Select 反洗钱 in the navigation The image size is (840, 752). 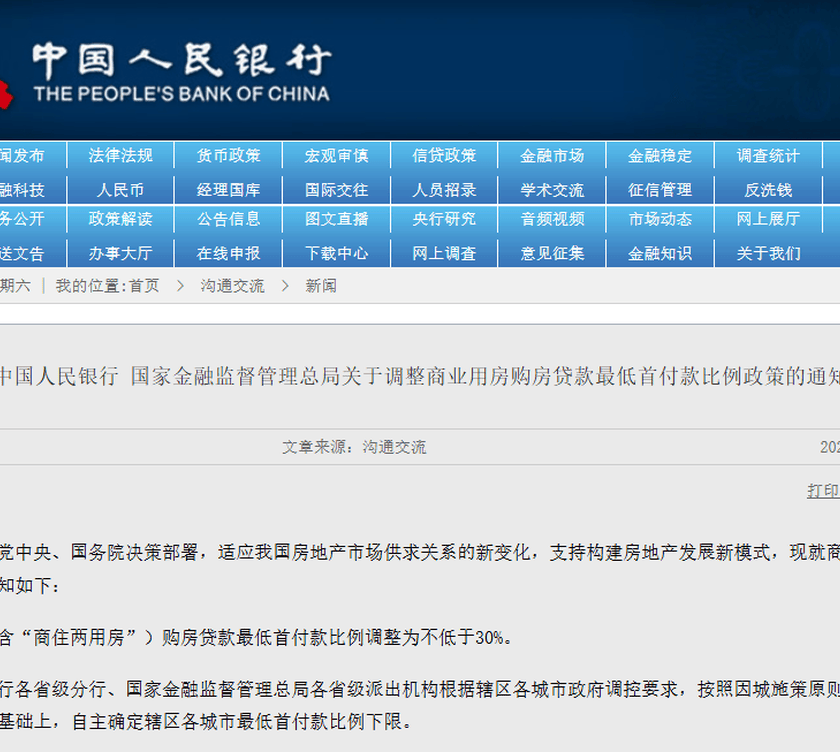(x=768, y=190)
